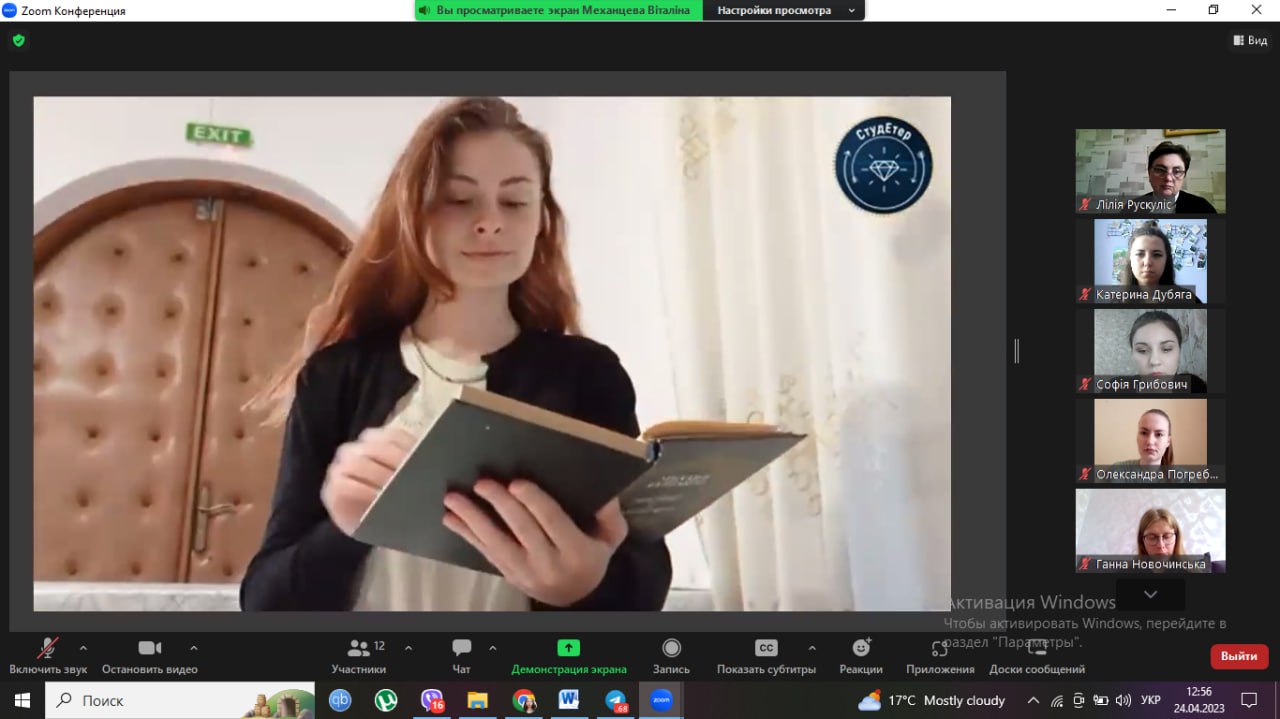Select Лілія Рускуліс video thumbnail

[1150, 170]
